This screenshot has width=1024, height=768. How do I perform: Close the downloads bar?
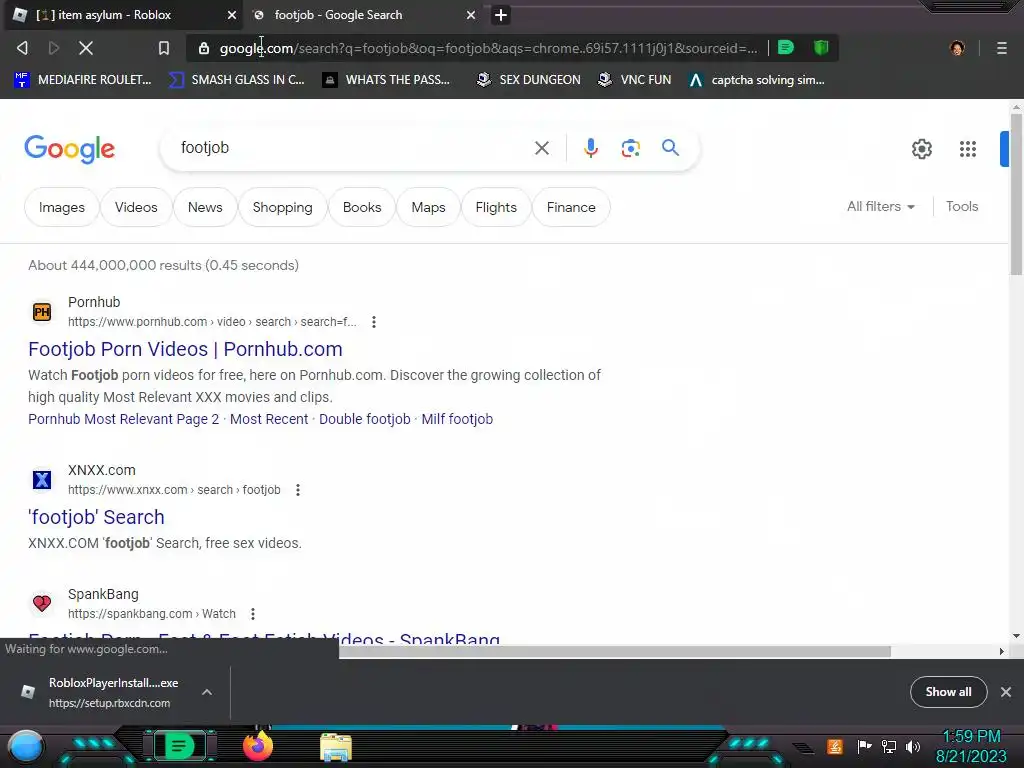(x=1006, y=692)
